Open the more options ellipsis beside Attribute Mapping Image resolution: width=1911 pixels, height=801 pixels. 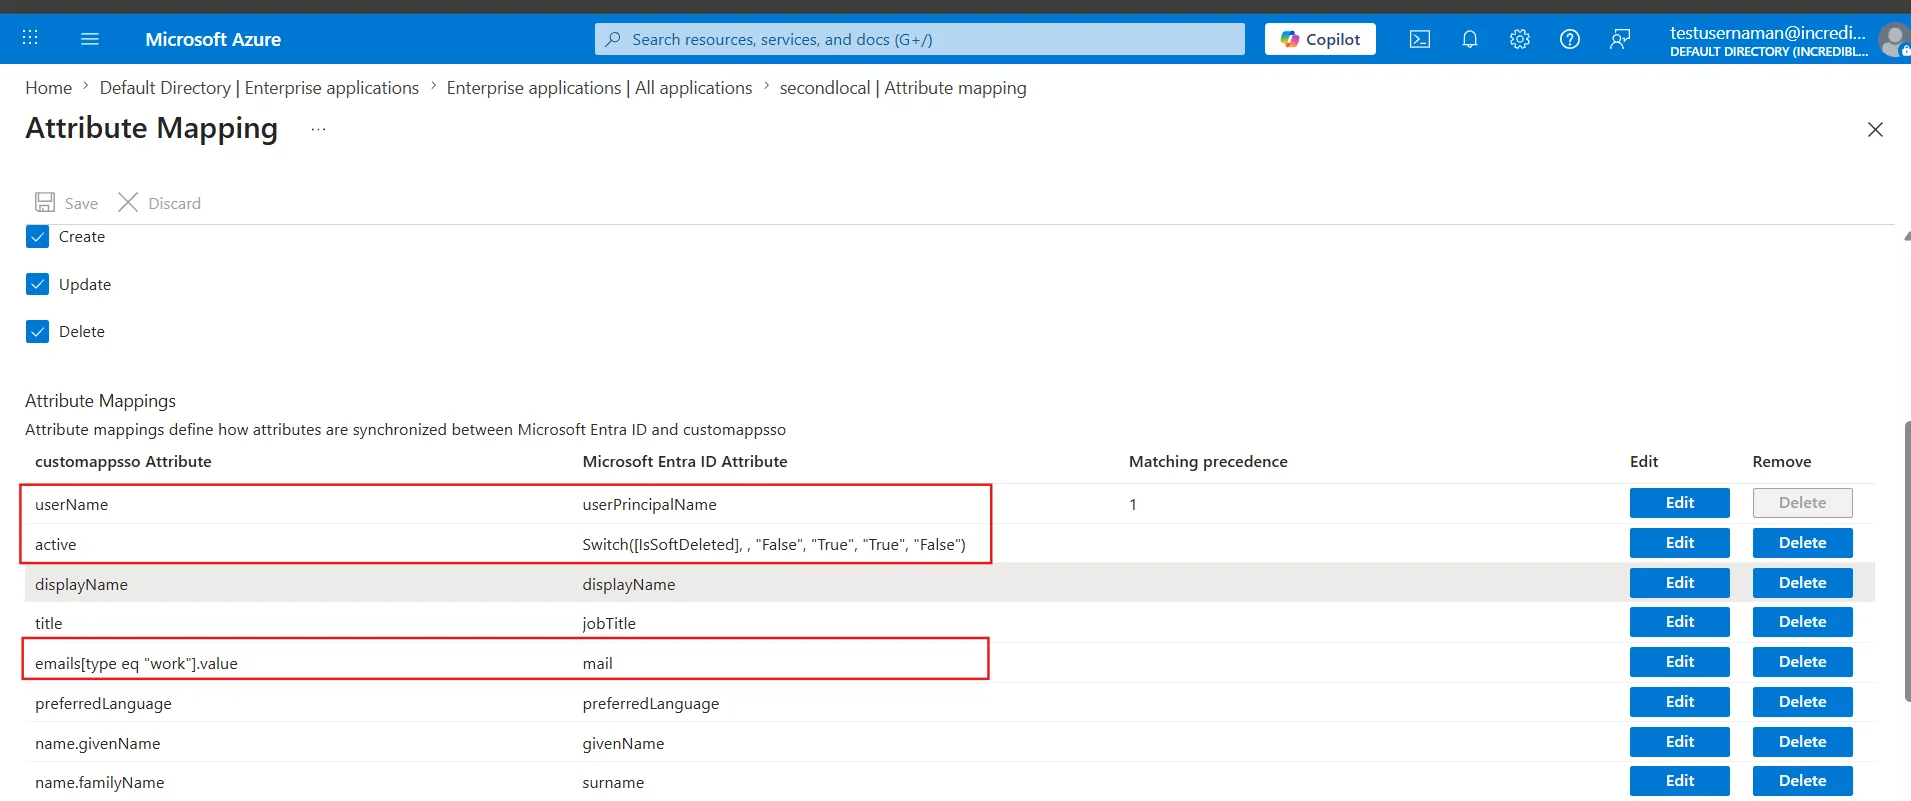318,129
